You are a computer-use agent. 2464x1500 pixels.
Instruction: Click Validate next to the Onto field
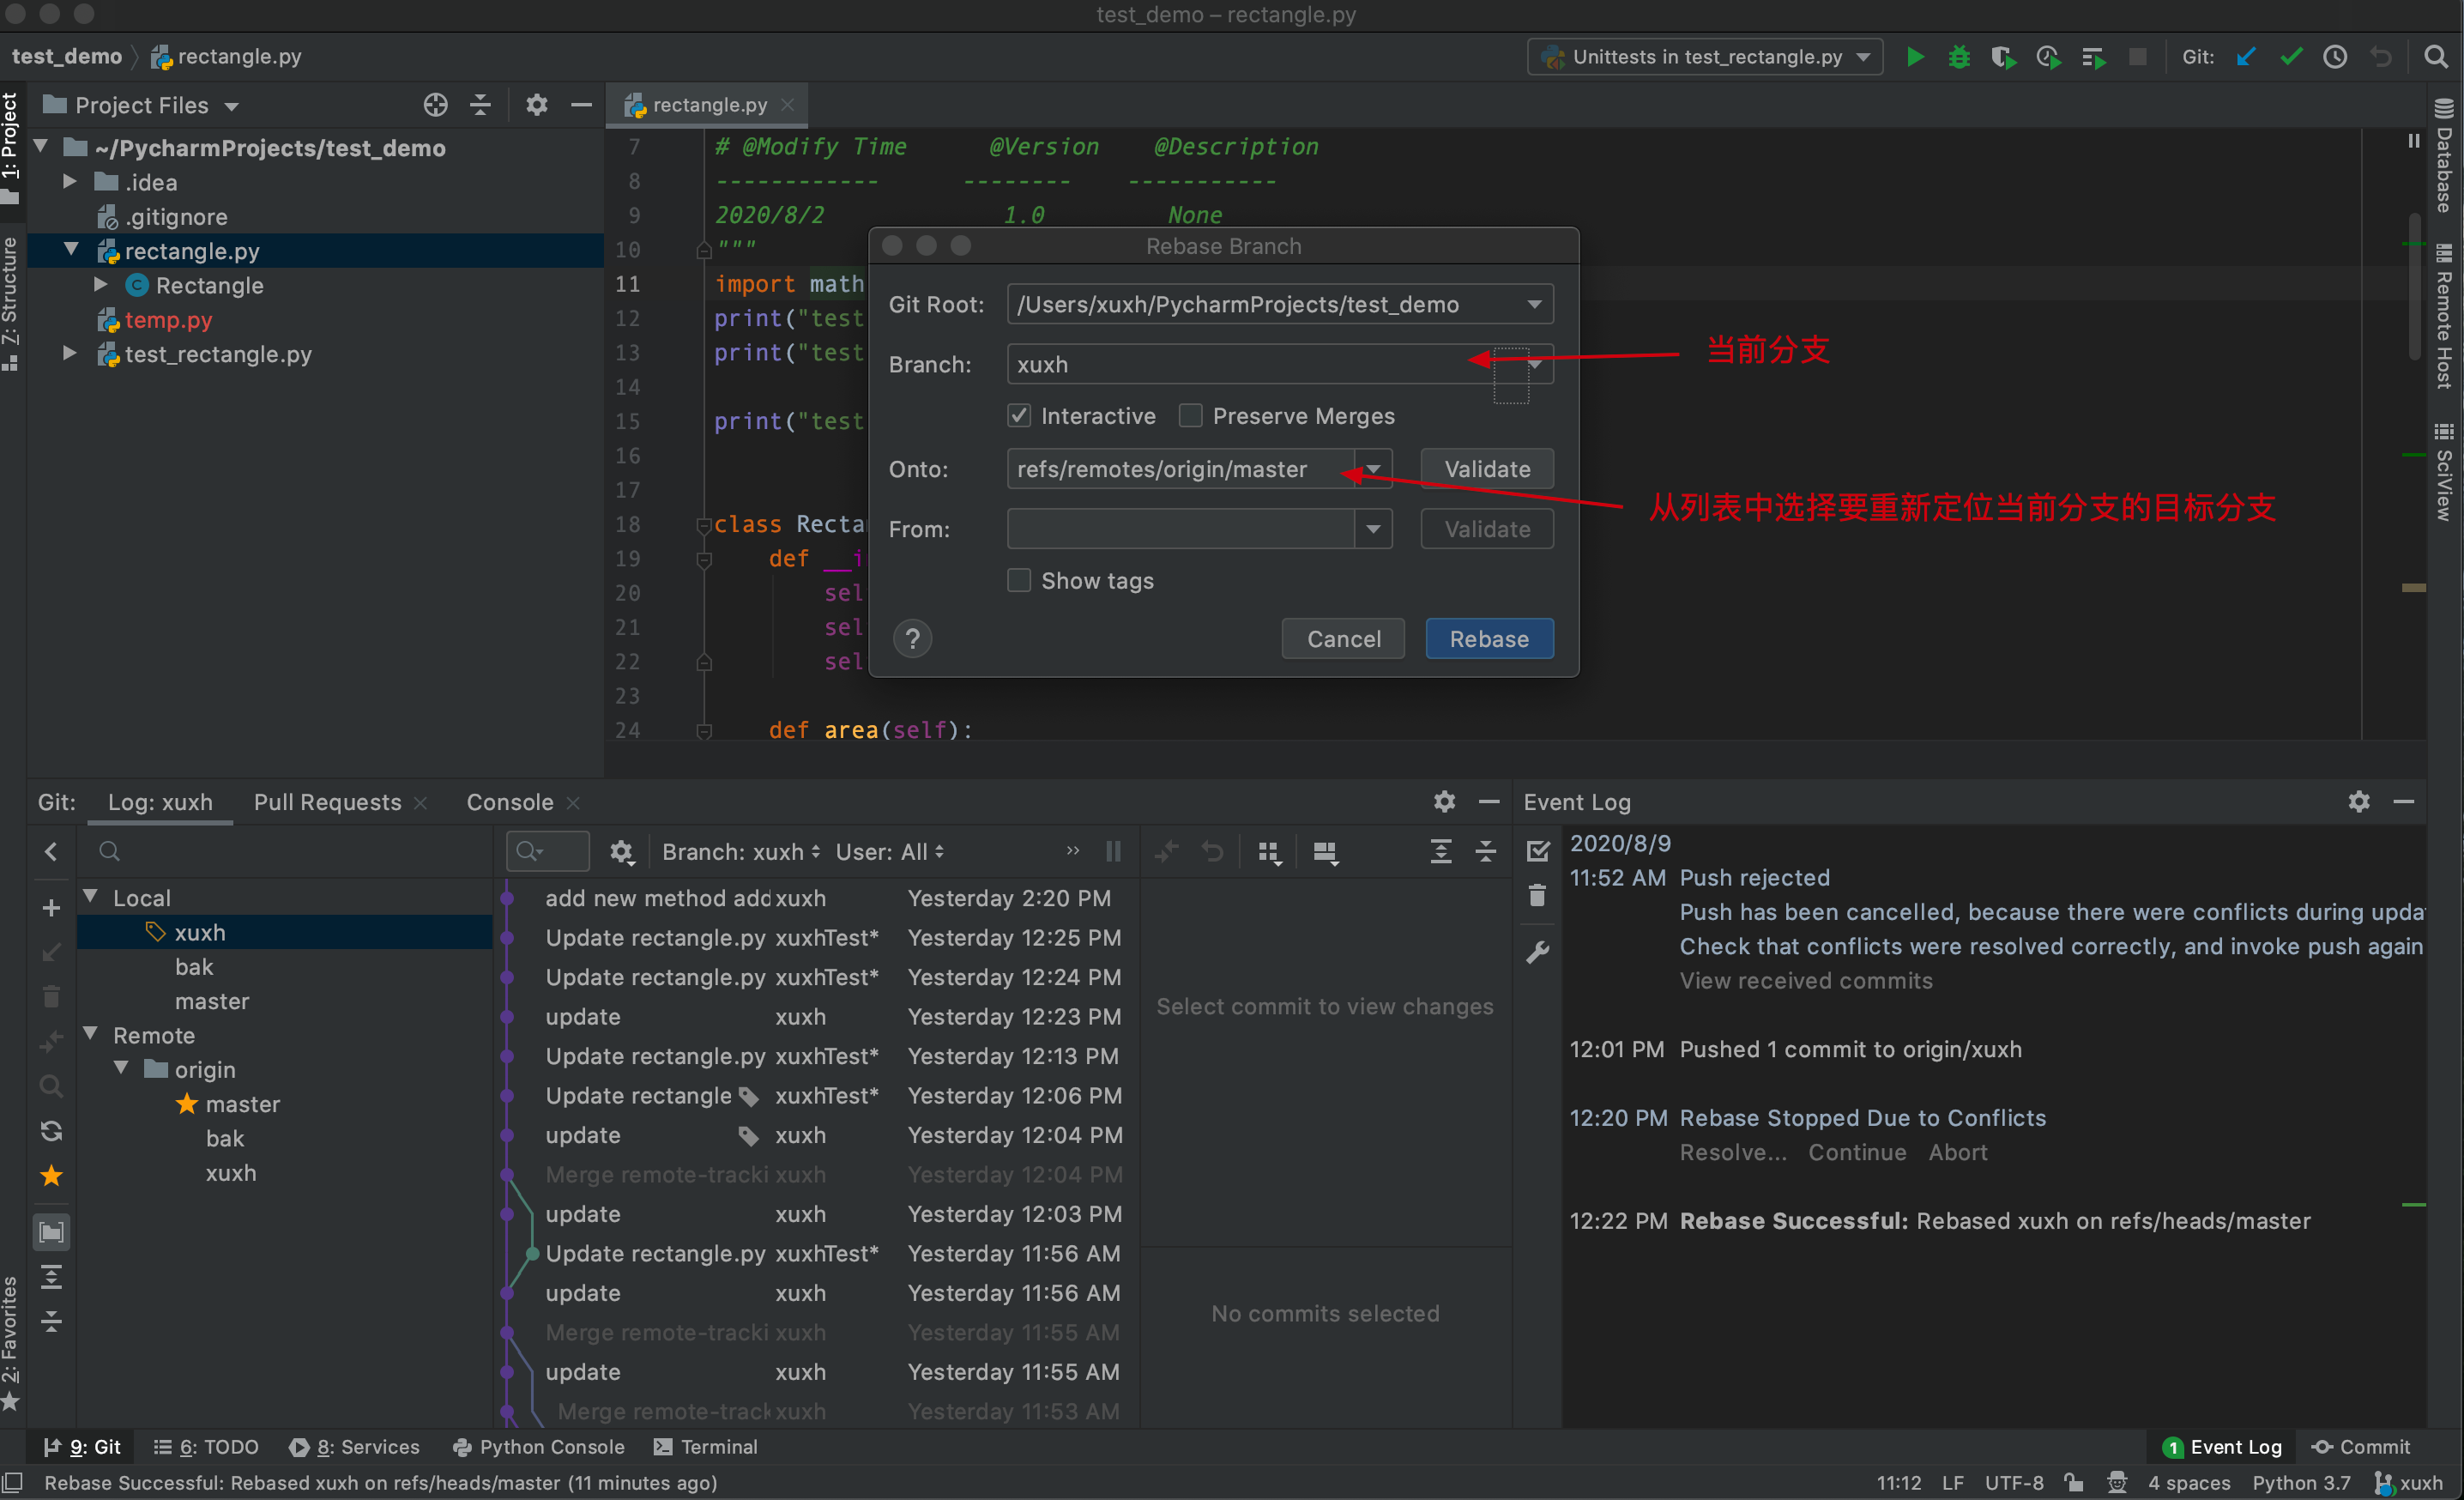(1487, 469)
